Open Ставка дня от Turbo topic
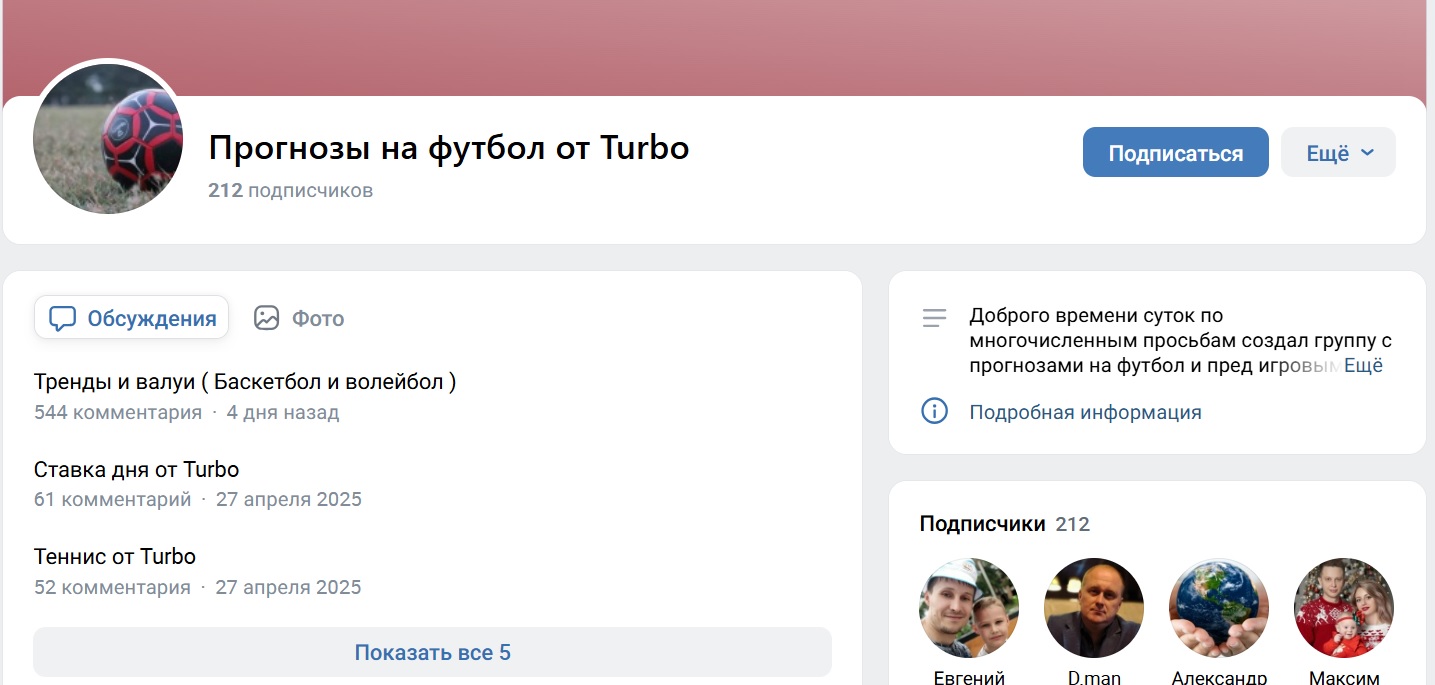 136,469
